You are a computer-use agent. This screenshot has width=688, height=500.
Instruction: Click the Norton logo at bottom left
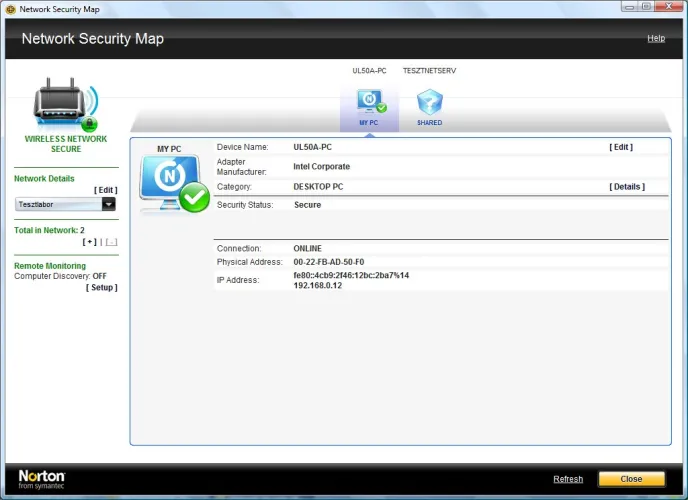[42, 479]
